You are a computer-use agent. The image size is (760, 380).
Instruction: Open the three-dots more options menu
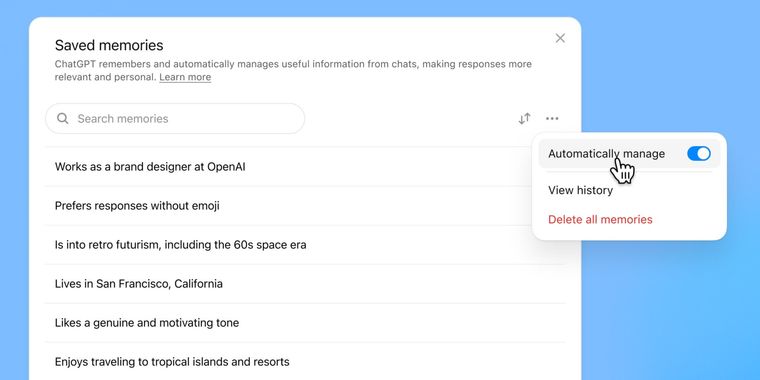tap(552, 119)
